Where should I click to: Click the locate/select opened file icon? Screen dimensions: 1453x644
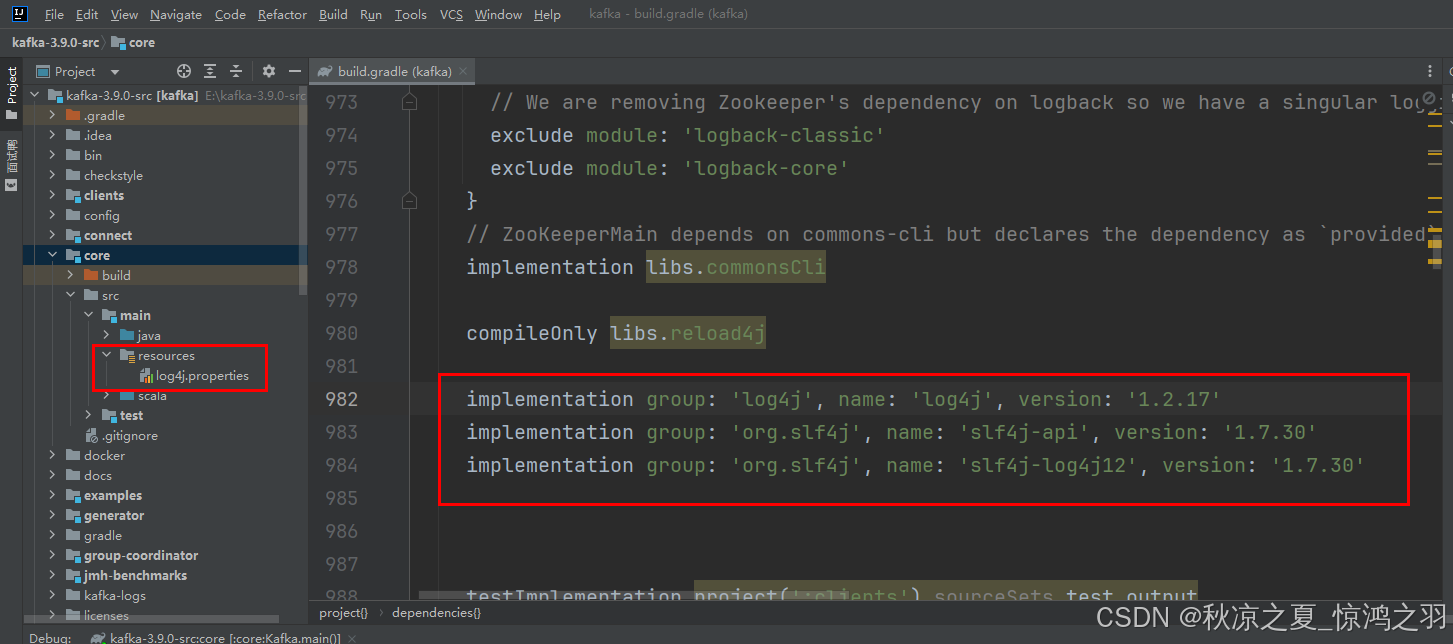pyautogui.click(x=183, y=71)
